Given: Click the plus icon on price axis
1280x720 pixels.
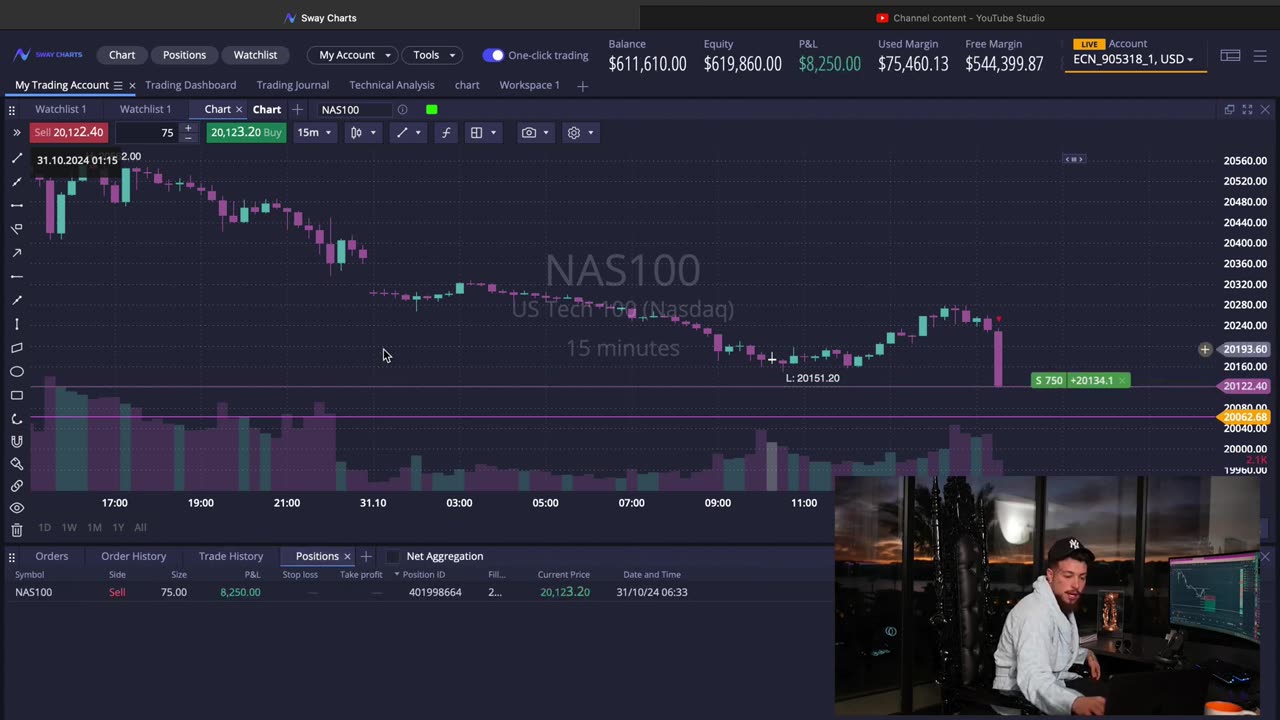Looking at the screenshot, I should 1205,349.
